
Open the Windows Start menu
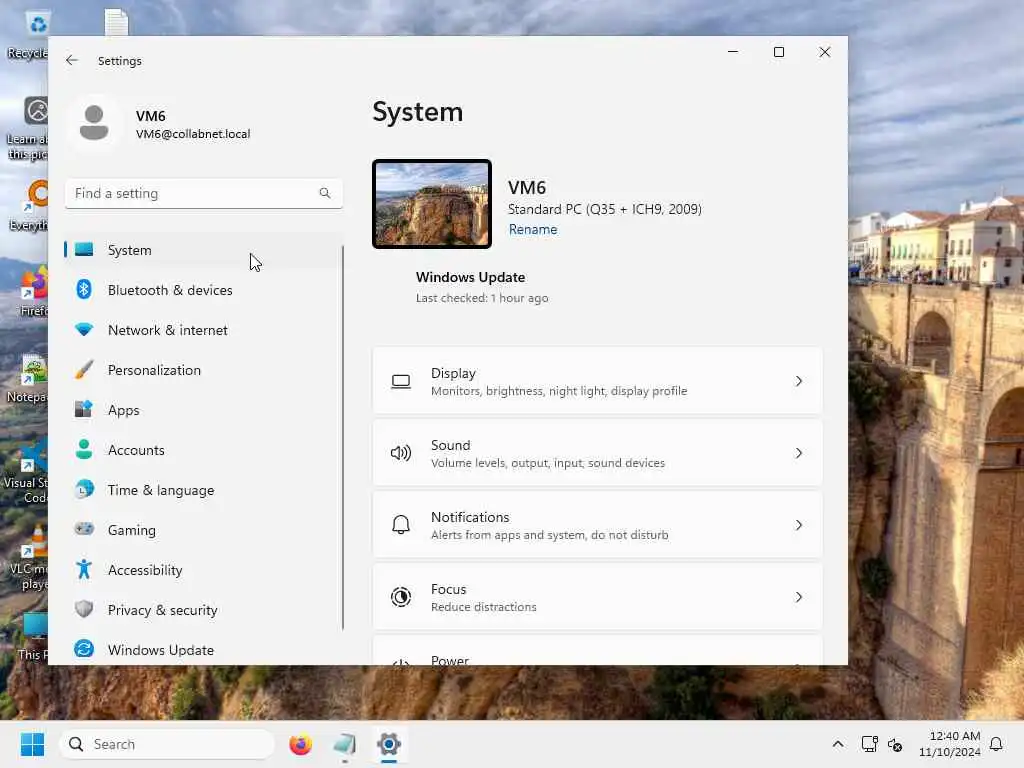[32, 744]
